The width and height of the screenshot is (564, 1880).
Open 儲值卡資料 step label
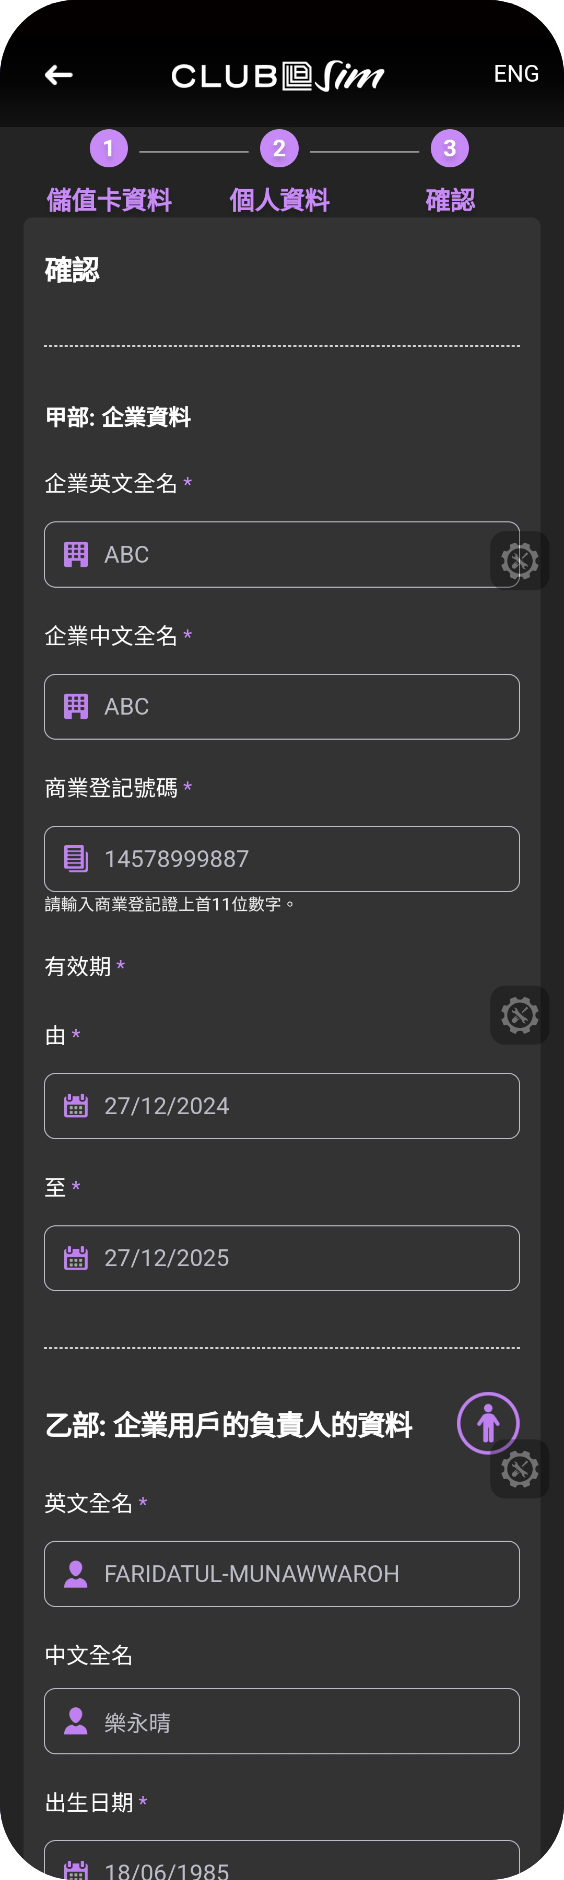109,200
